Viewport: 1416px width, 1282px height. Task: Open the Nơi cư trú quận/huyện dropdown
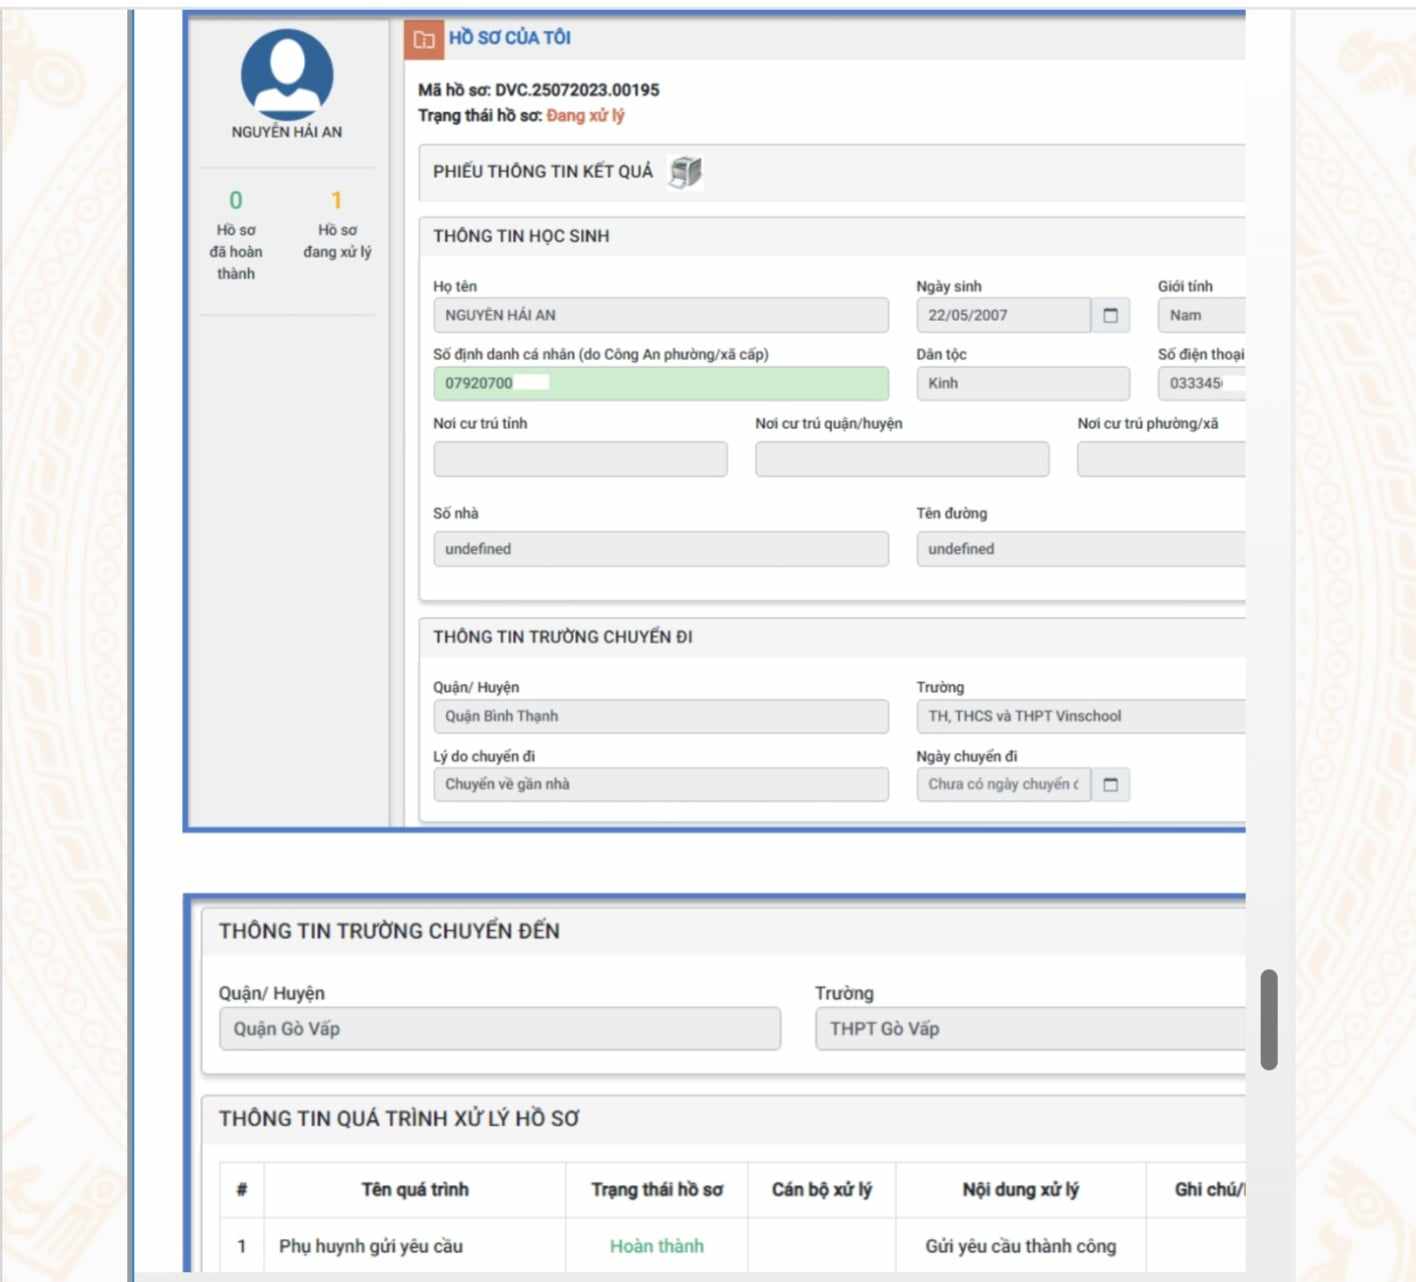[x=902, y=459]
